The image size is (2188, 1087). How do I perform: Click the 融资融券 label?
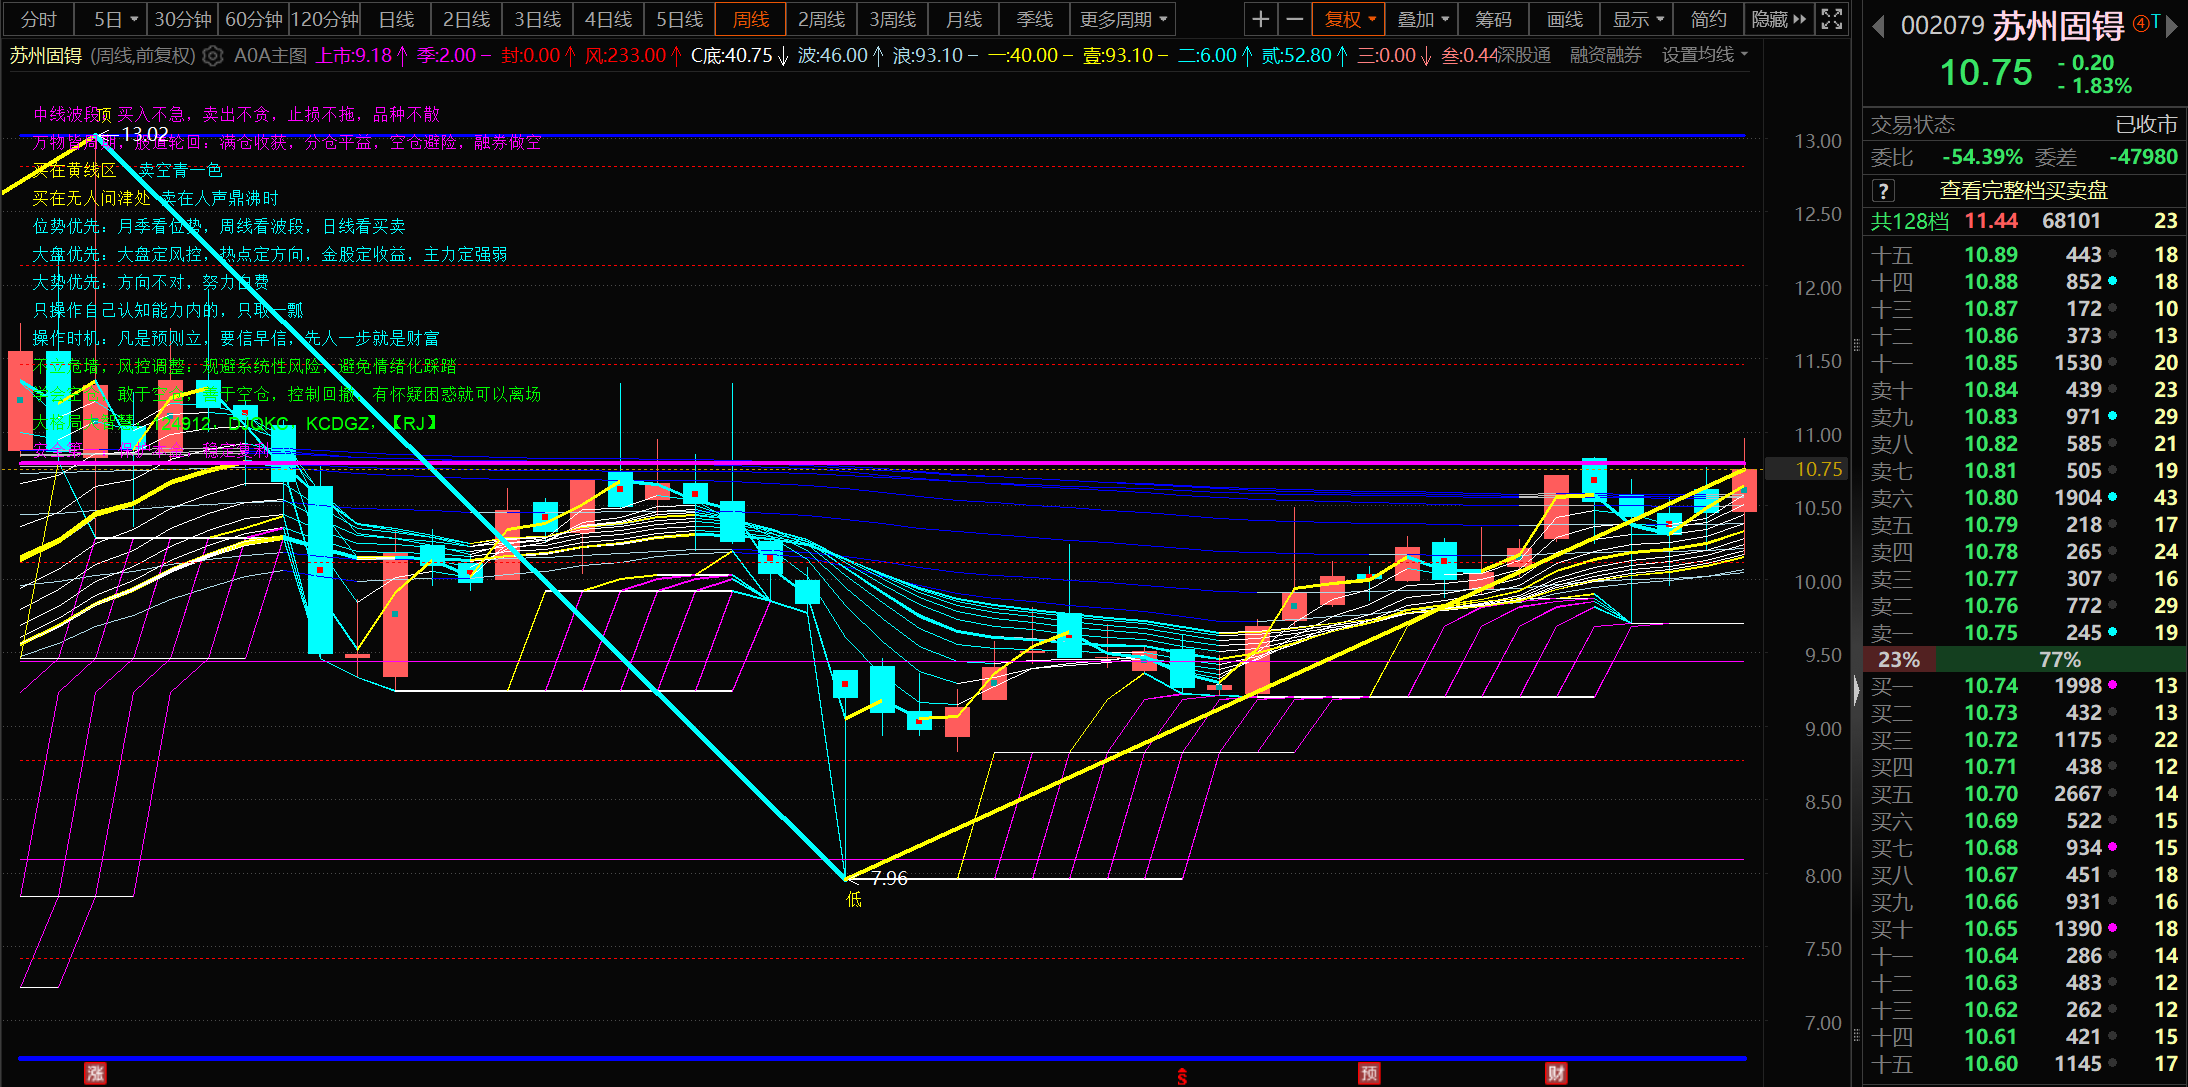[x=1605, y=55]
